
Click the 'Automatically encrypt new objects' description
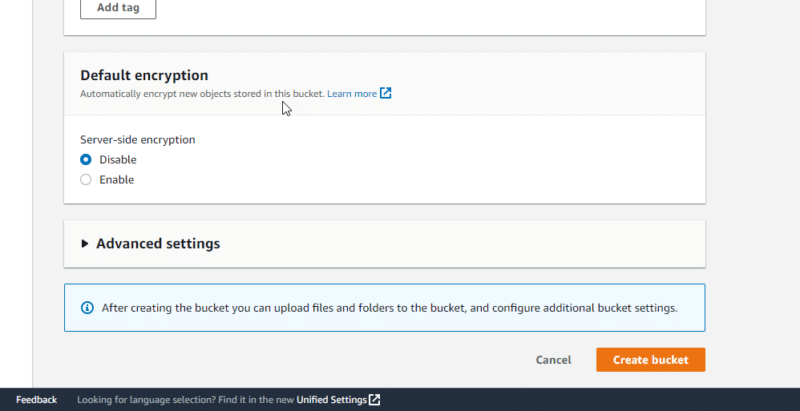tap(201, 94)
